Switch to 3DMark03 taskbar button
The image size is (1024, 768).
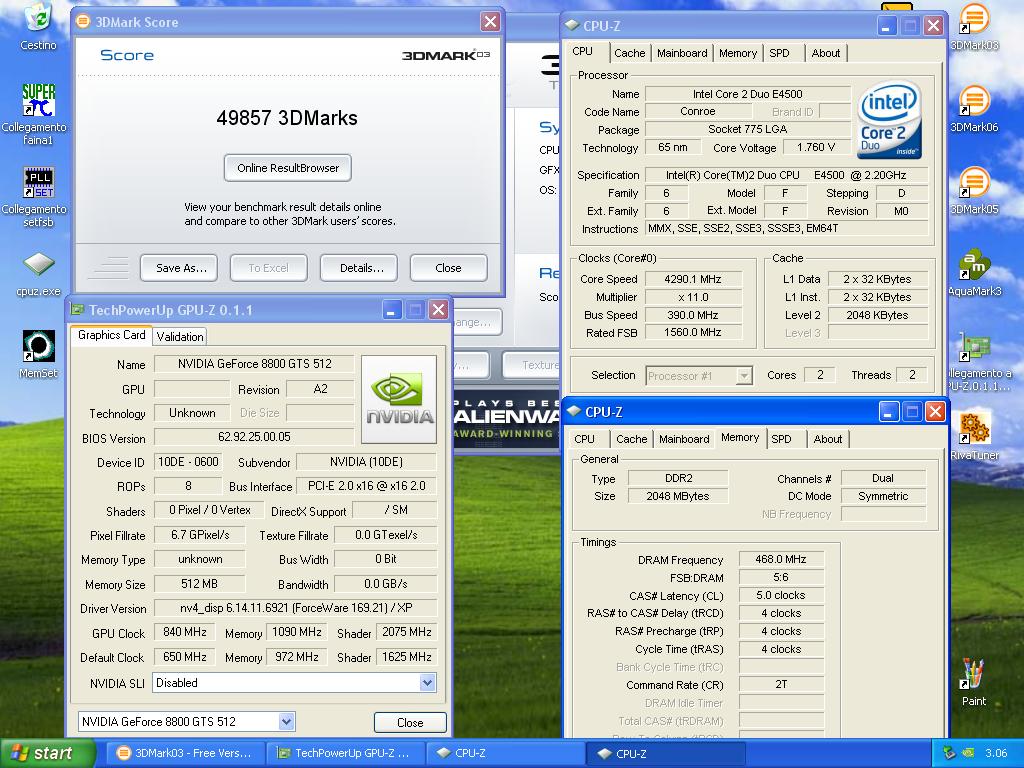click(x=185, y=753)
